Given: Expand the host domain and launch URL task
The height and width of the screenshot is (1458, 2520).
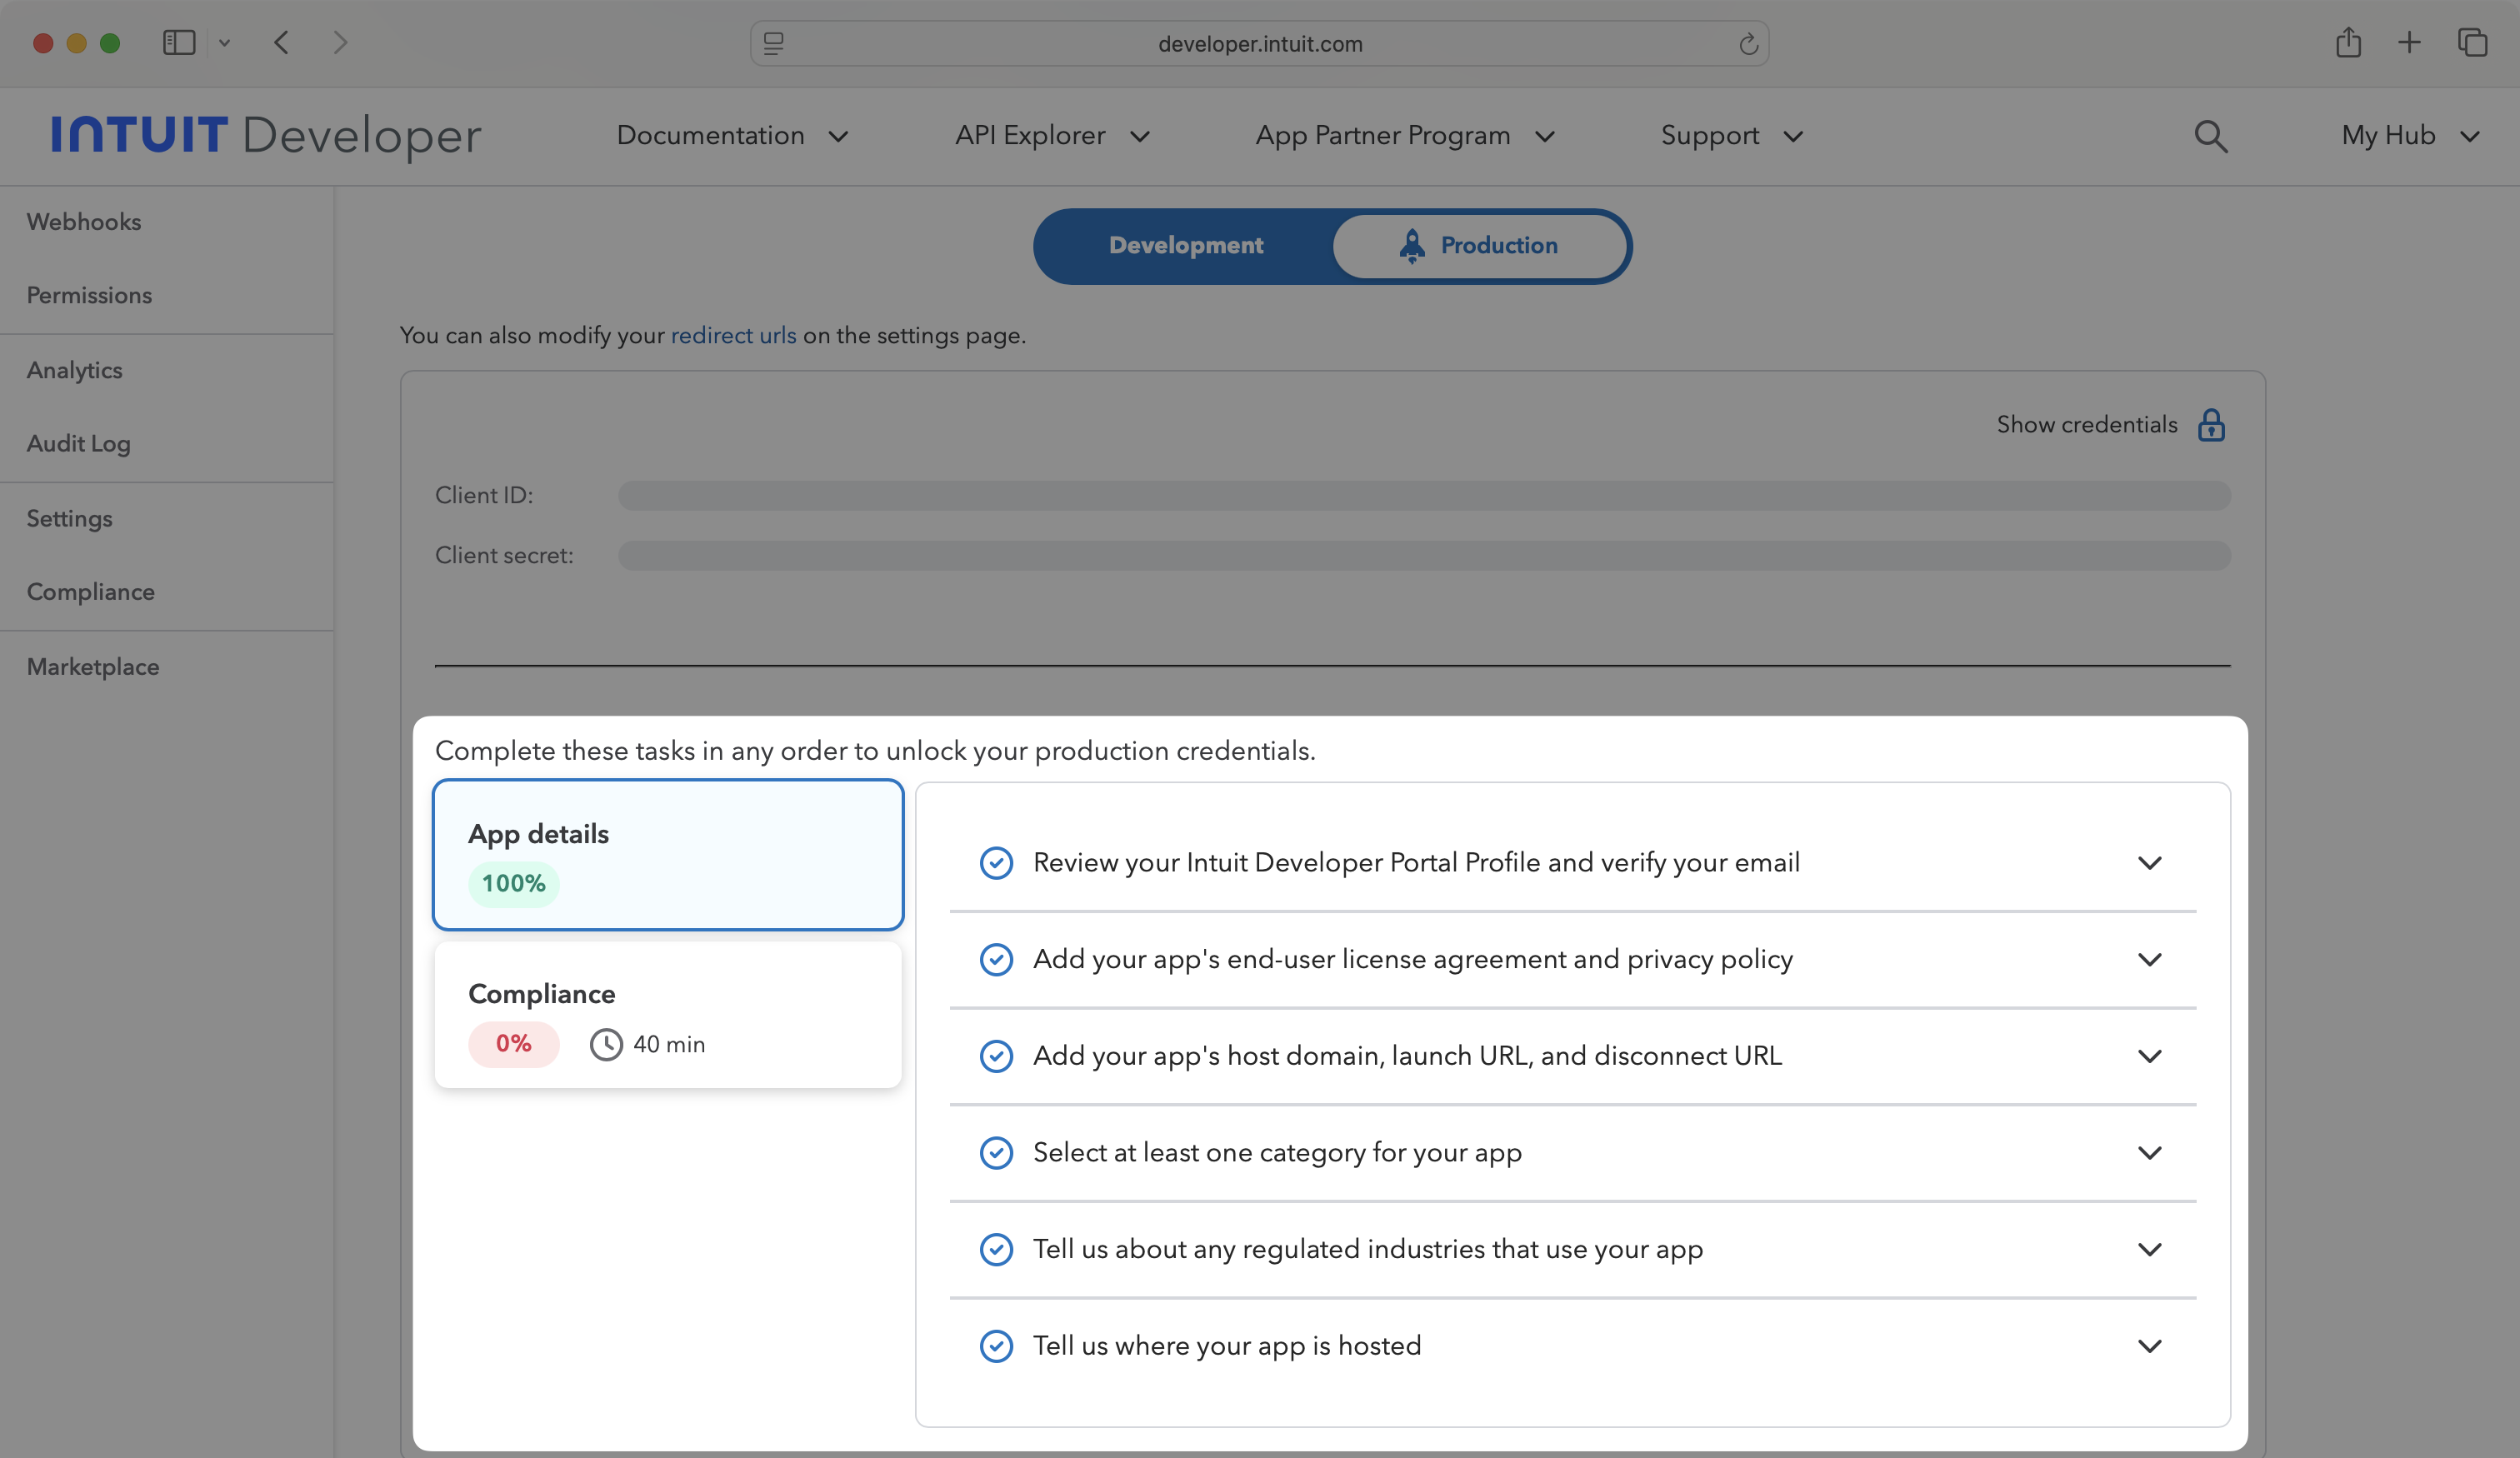Looking at the screenshot, I should click(2151, 1056).
